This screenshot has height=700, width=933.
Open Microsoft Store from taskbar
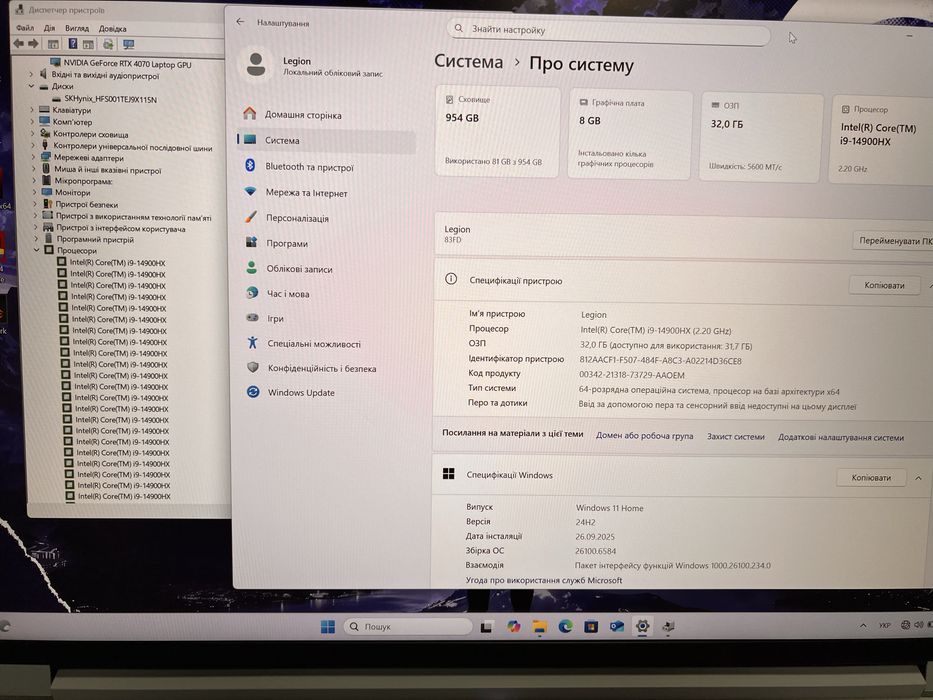pos(591,626)
